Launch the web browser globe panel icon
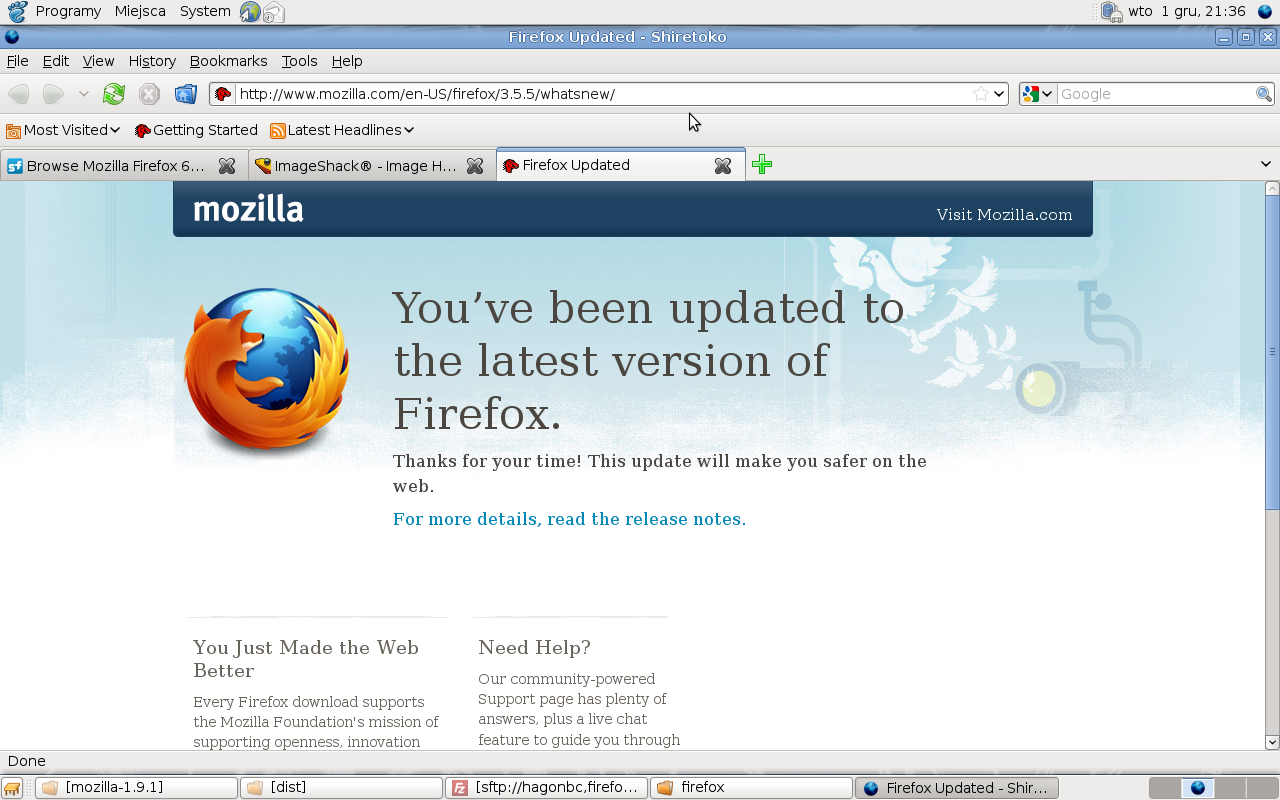This screenshot has width=1280, height=800. tap(250, 12)
